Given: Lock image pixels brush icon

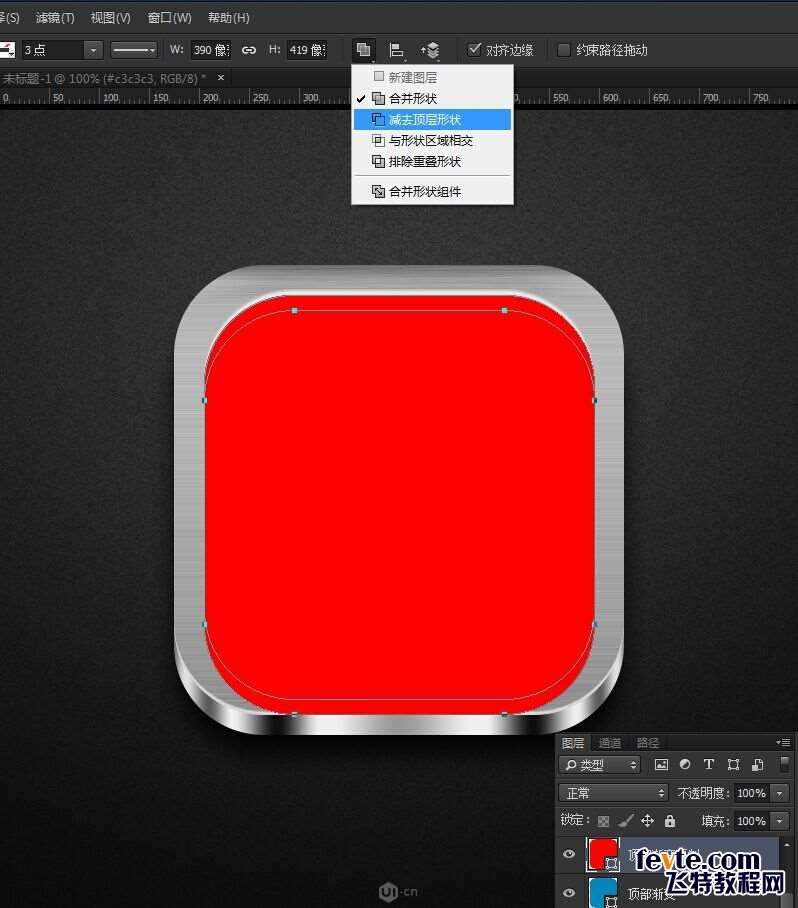Looking at the screenshot, I should 625,821.
